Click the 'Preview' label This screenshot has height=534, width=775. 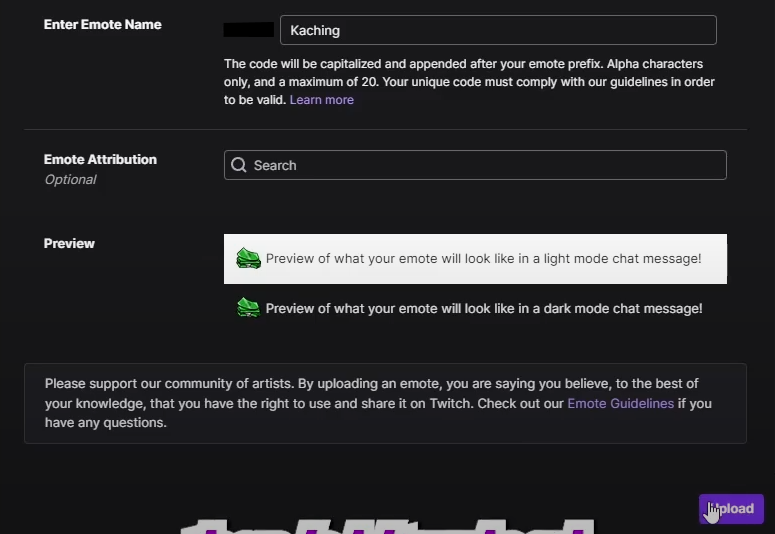click(69, 243)
